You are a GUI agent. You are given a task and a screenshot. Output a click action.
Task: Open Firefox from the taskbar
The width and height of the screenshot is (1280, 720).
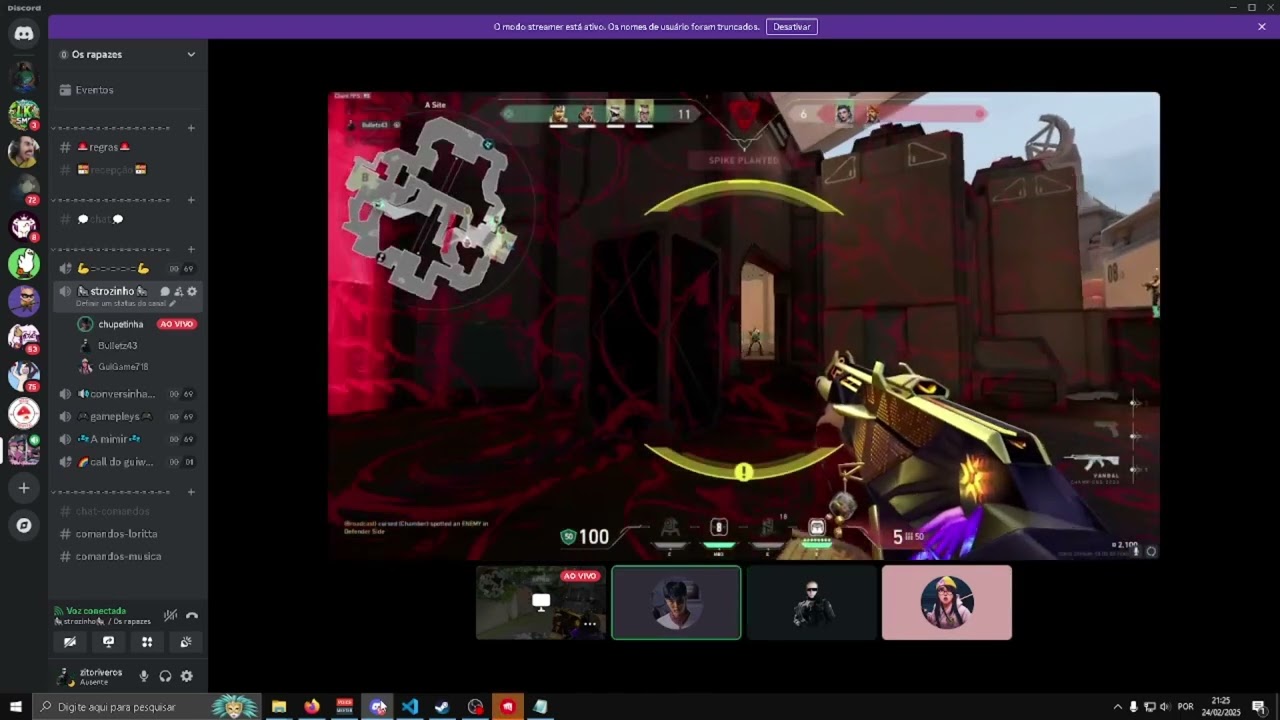click(312, 707)
